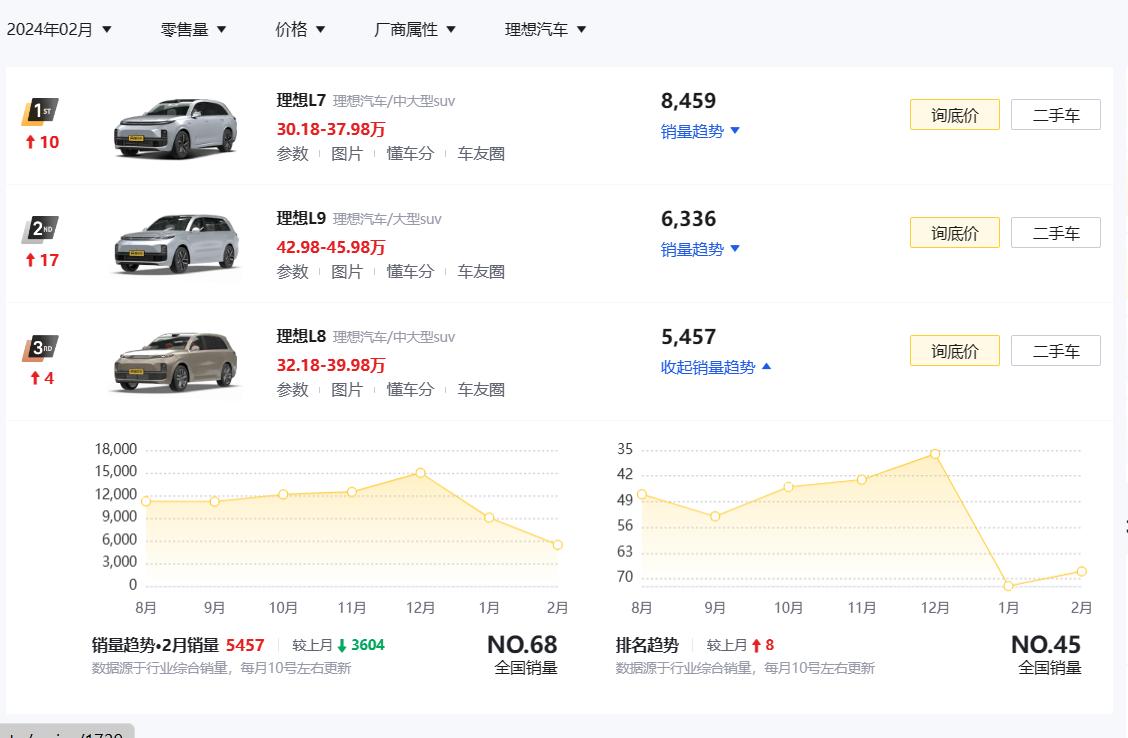Click the 8,459 sales figure
The width and height of the screenshot is (1128, 738).
pos(688,101)
